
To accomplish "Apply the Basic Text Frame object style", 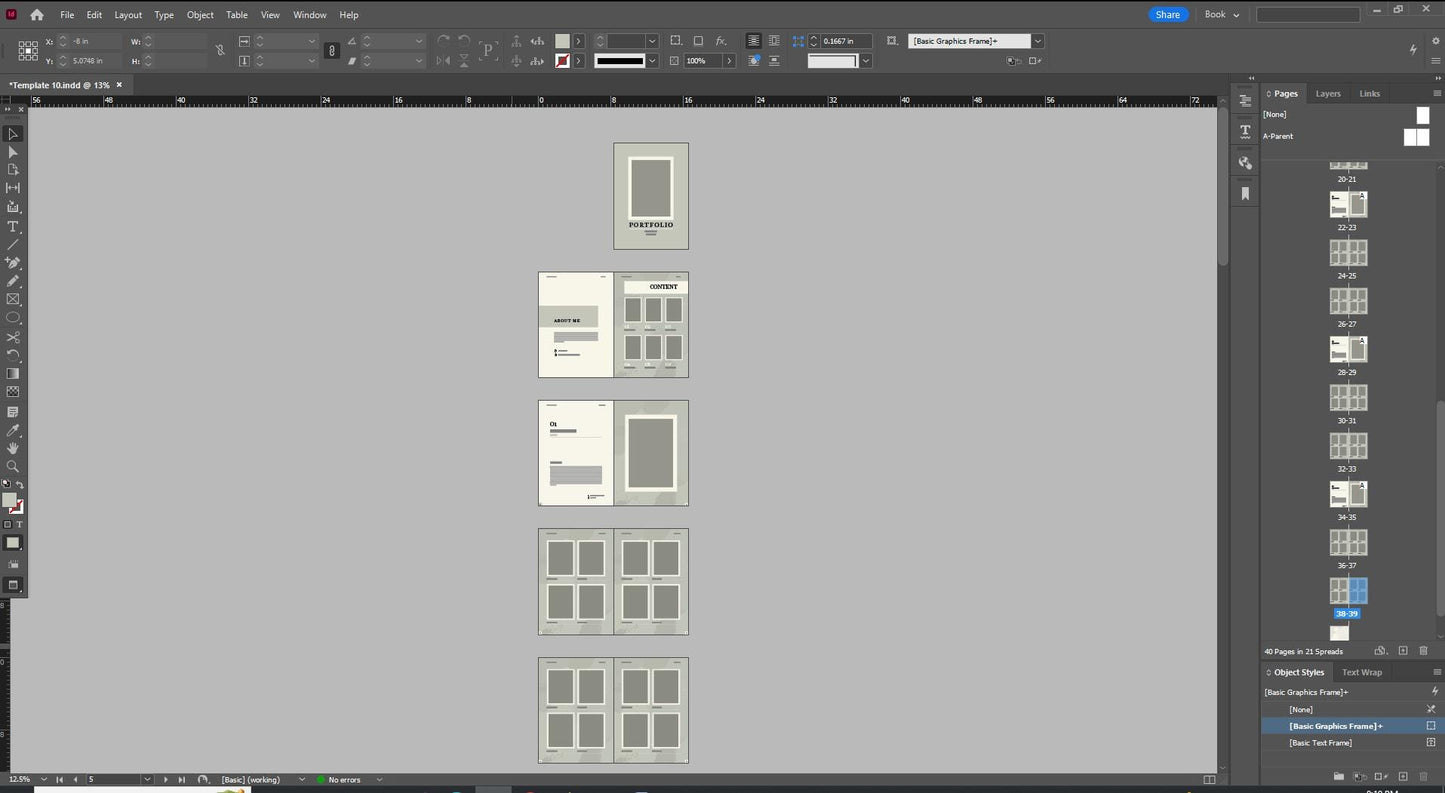I will pyautogui.click(x=1320, y=743).
